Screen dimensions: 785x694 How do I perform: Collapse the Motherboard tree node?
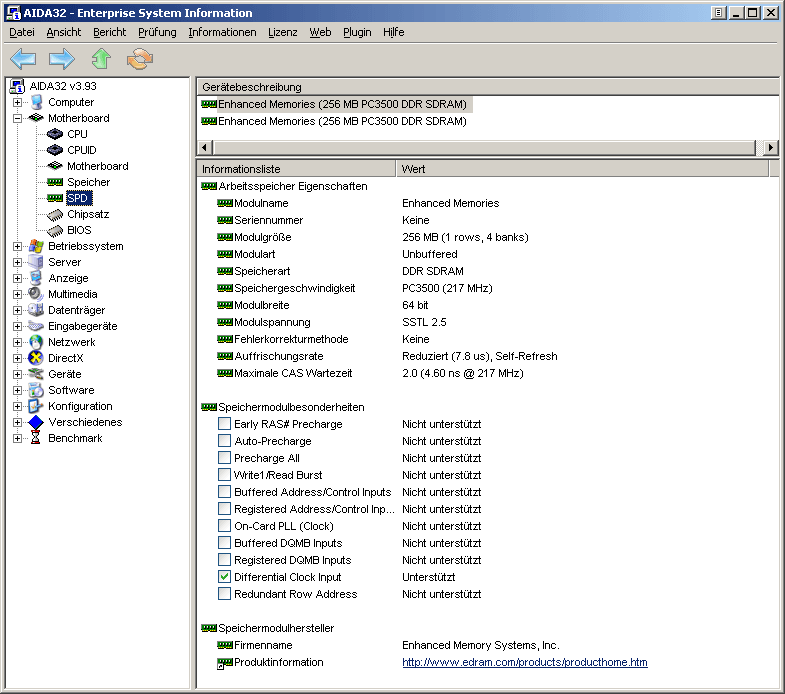click(x=18, y=118)
